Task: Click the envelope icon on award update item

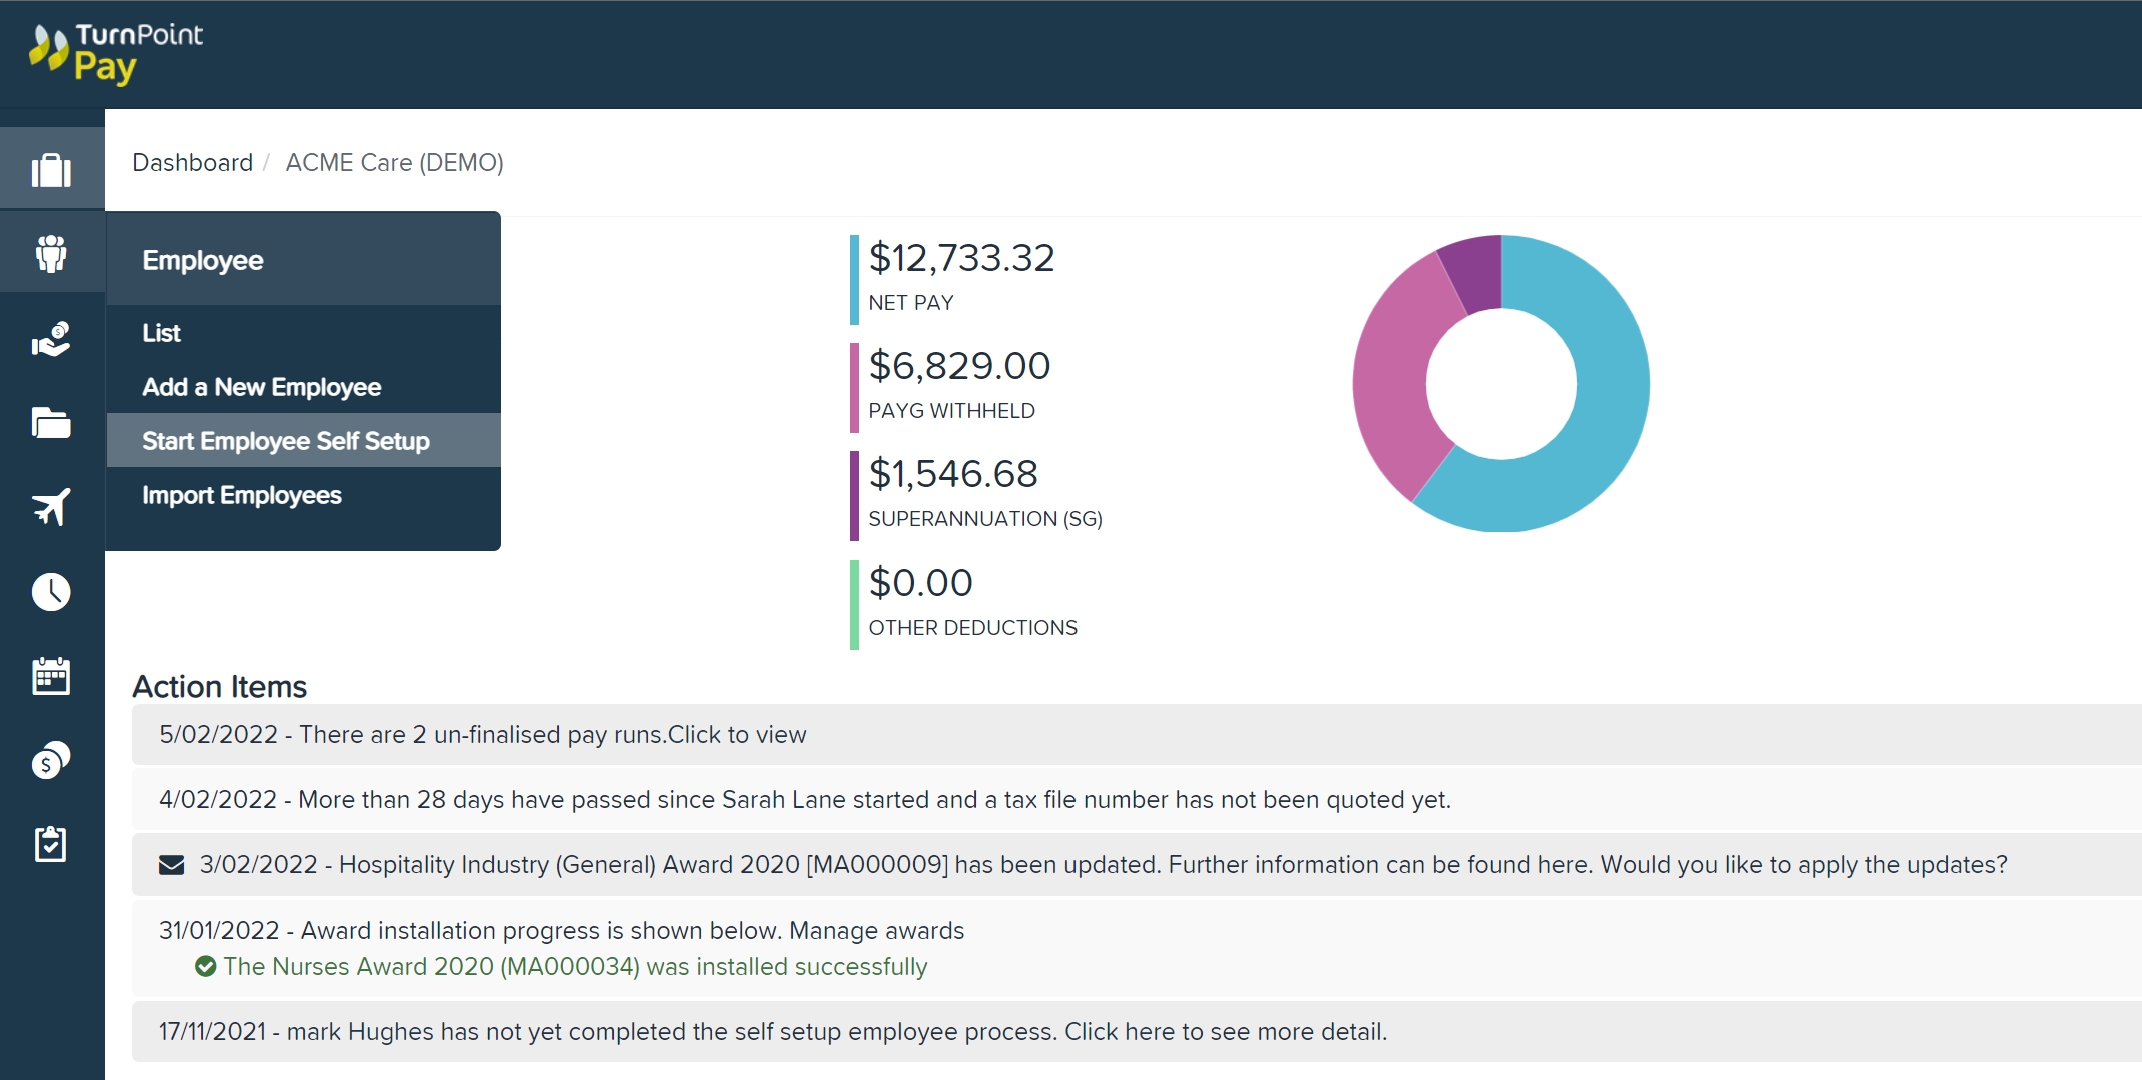Action: pos(172,865)
